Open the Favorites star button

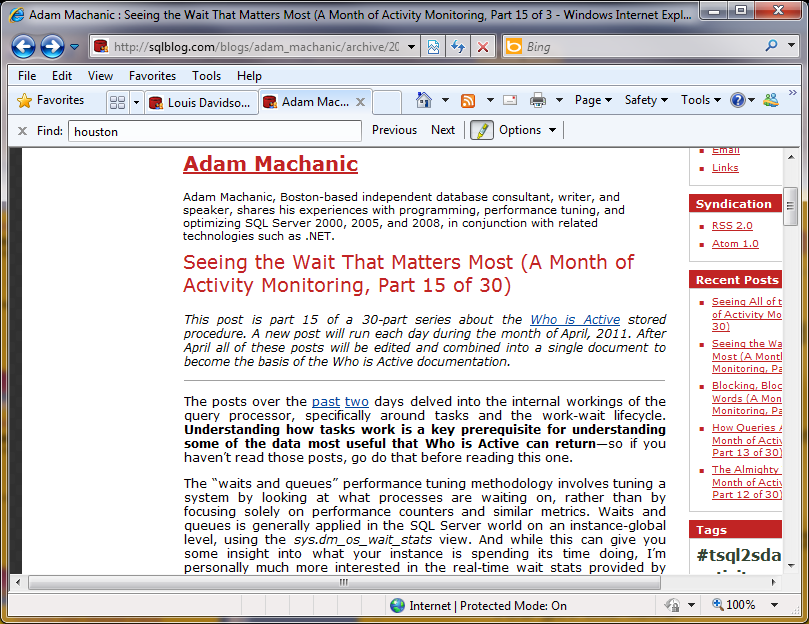pyautogui.click(x=51, y=100)
